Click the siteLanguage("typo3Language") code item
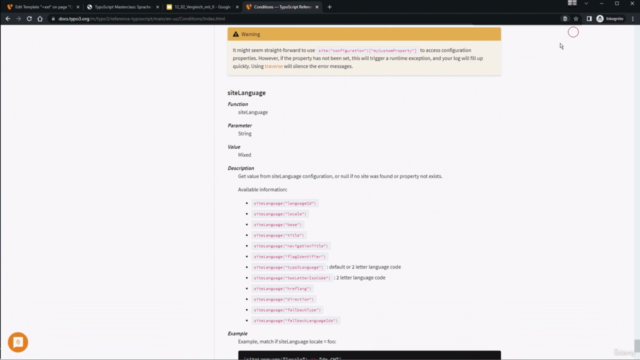This screenshot has height=360, width=640. coord(288,267)
